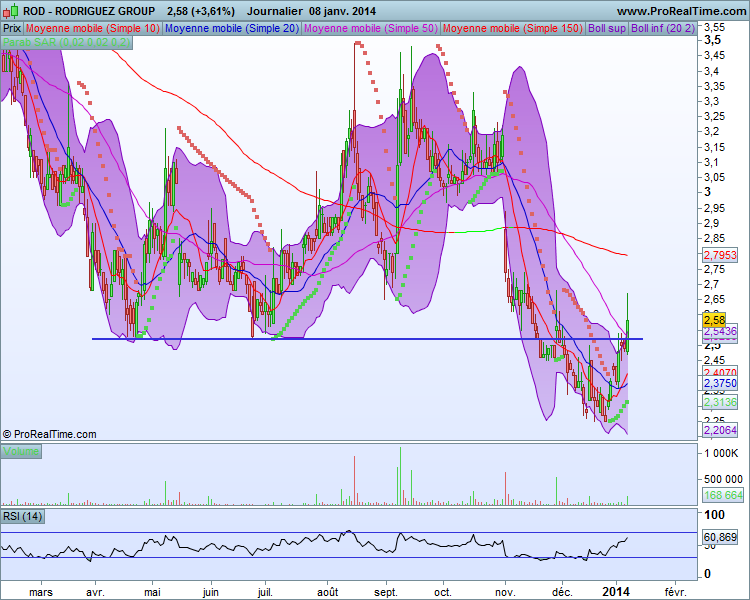Click the 3 price axis label
Image resolution: width=750 pixels, height=600 pixels.
707,192
